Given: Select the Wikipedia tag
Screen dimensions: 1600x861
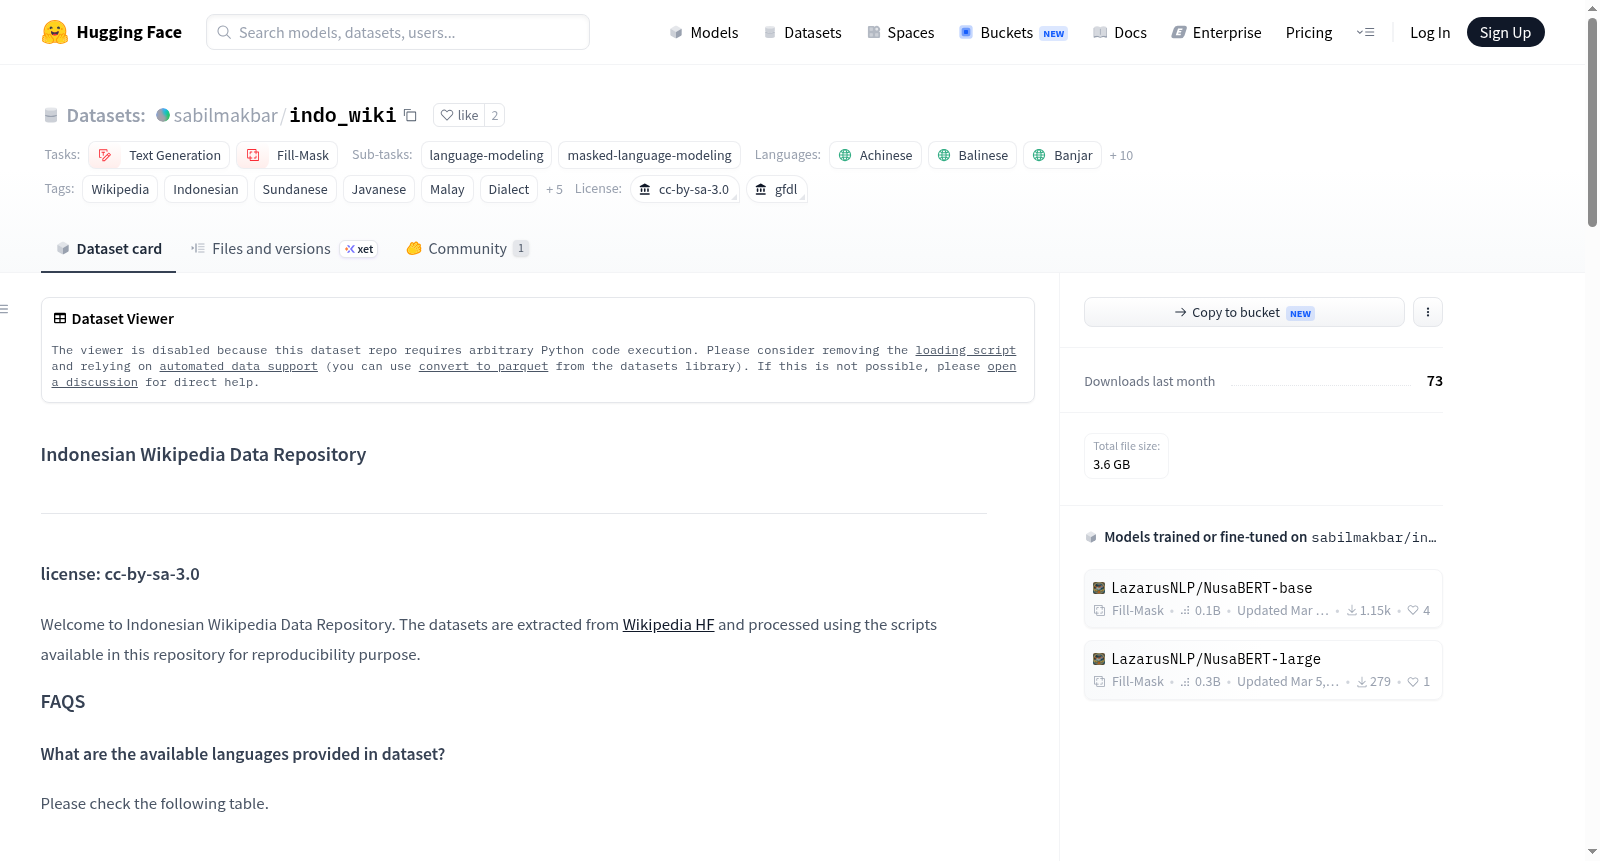Looking at the screenshot, I should click(x=120, y=189).
